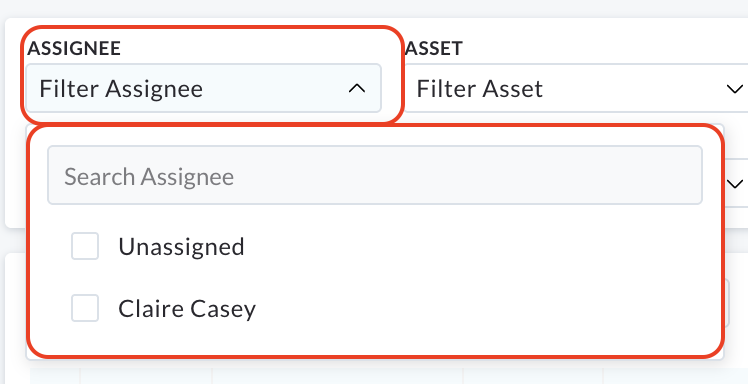Collapse the Assignee filter using the up chevron
The height and width of the screenshot is (384, 748).
tap(357, 88)
